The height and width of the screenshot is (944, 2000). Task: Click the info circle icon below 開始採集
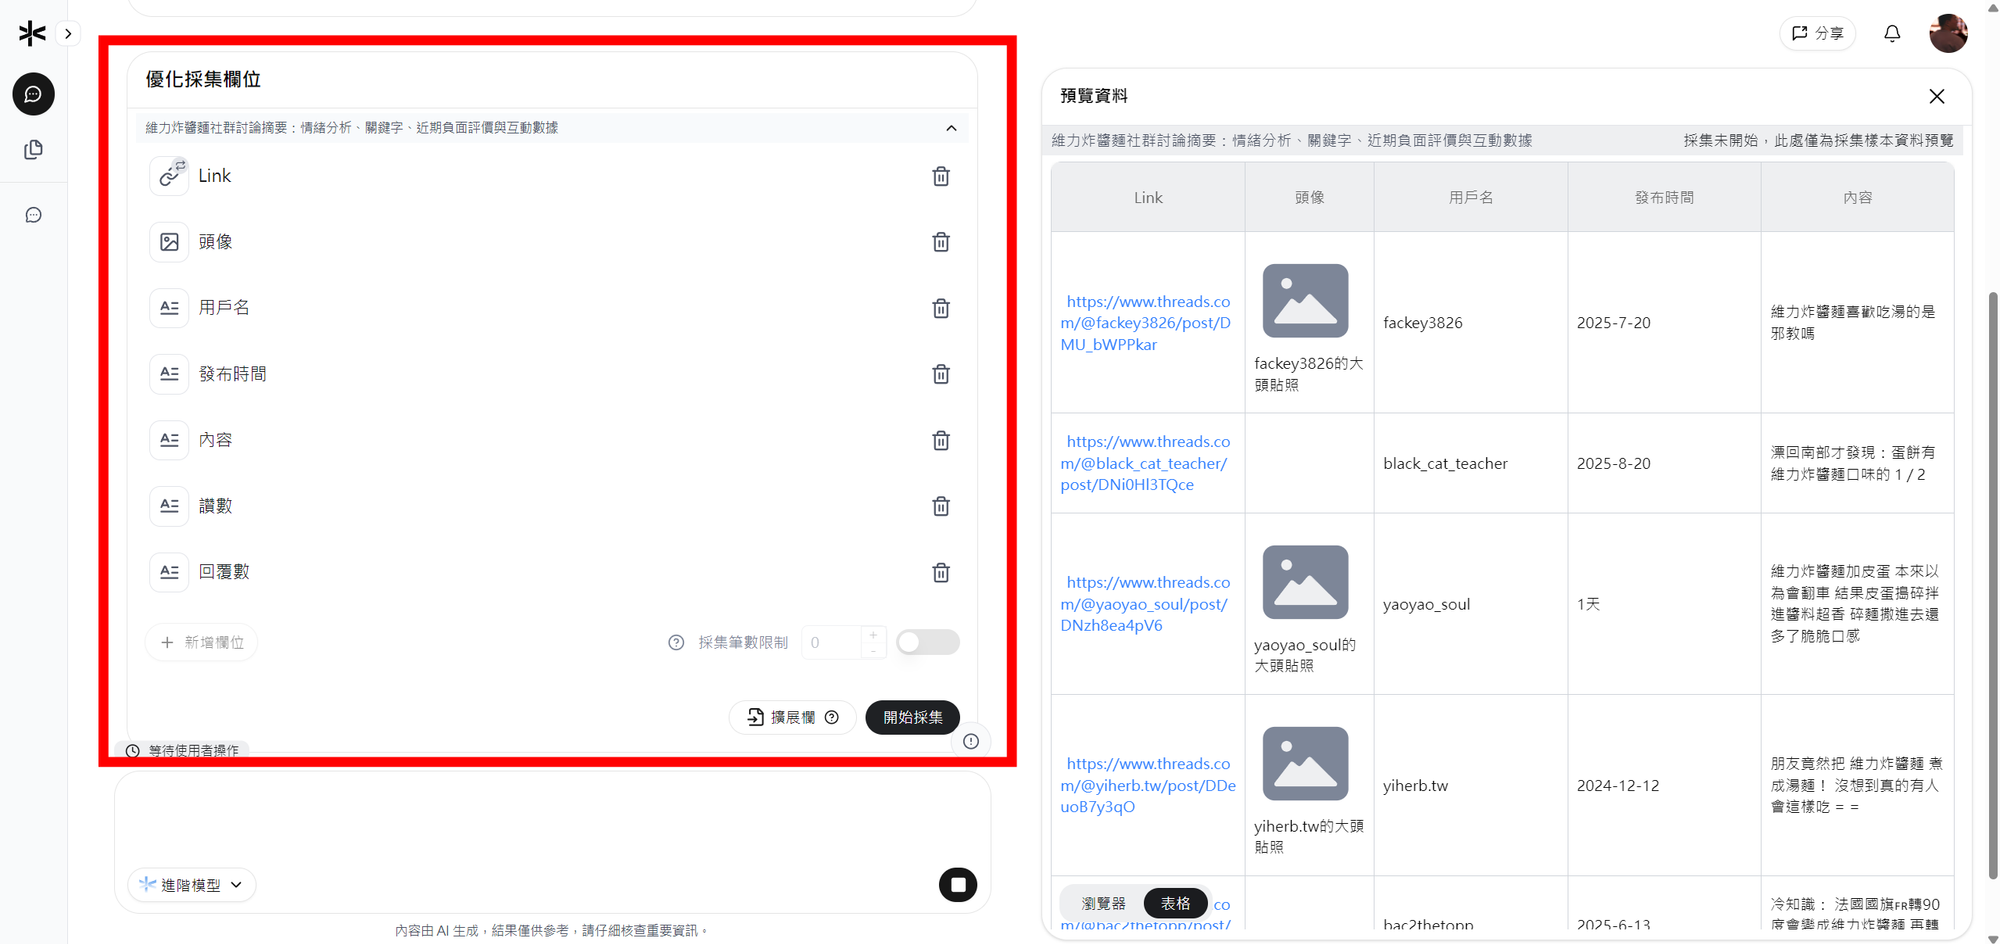[x=970, y=741]
